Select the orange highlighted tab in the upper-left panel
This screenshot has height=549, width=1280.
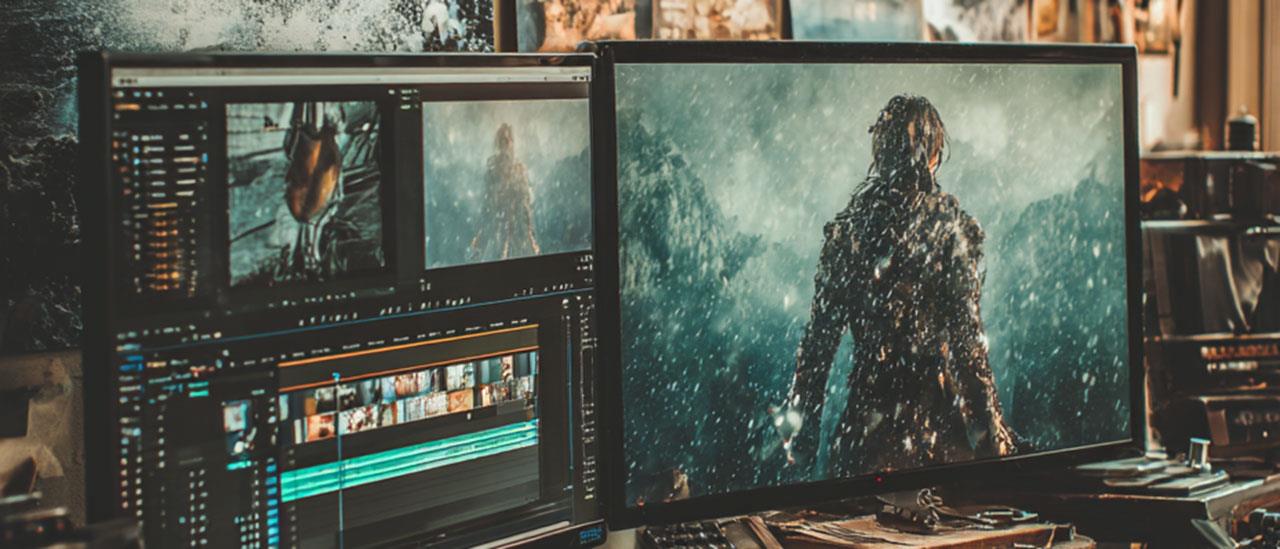tap(127, 106)
